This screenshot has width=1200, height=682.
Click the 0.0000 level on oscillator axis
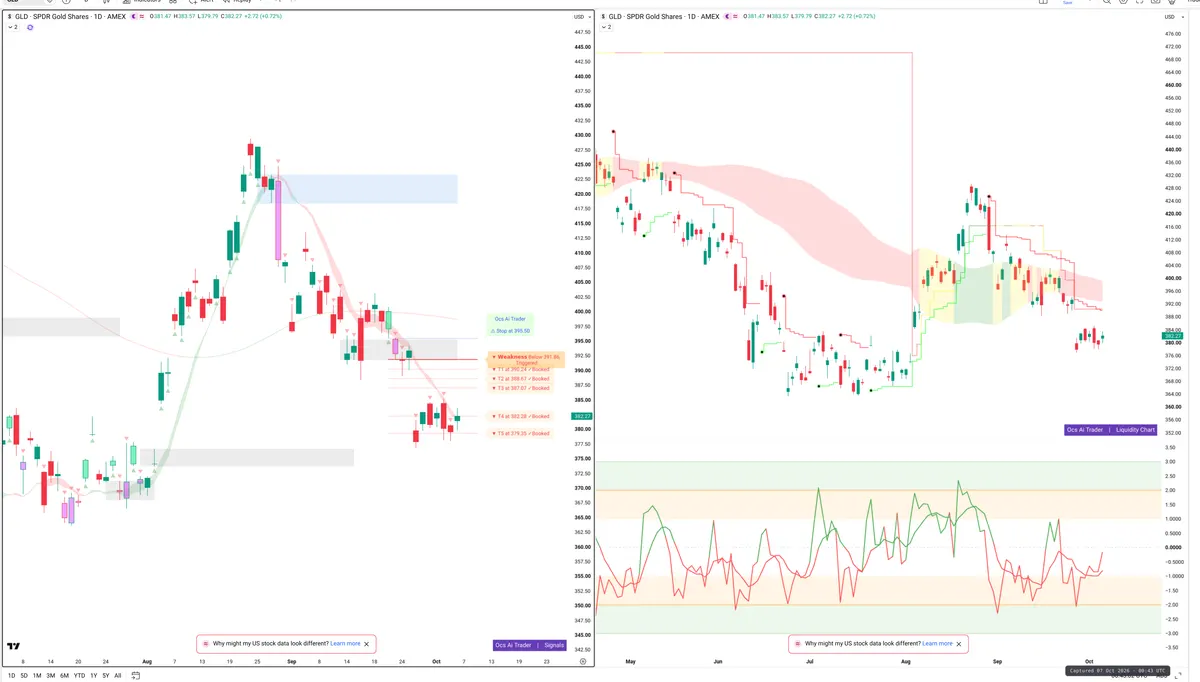point(1172,547)
